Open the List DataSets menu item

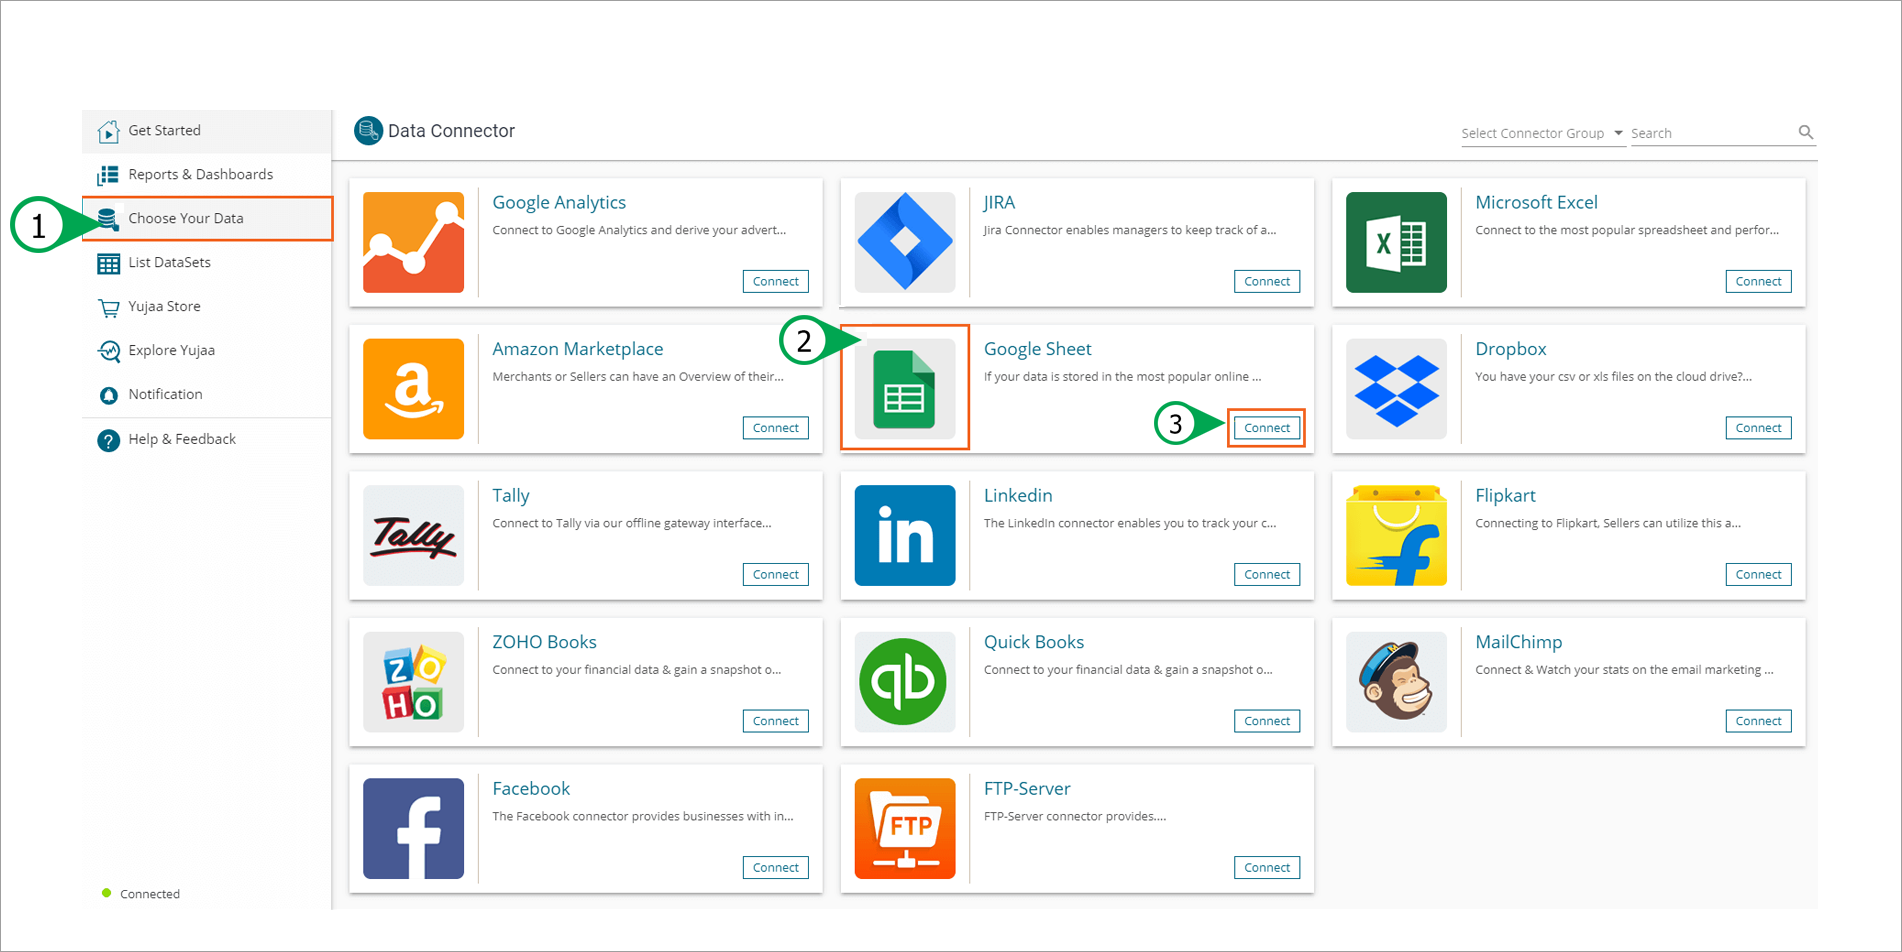tap(169, 262)
